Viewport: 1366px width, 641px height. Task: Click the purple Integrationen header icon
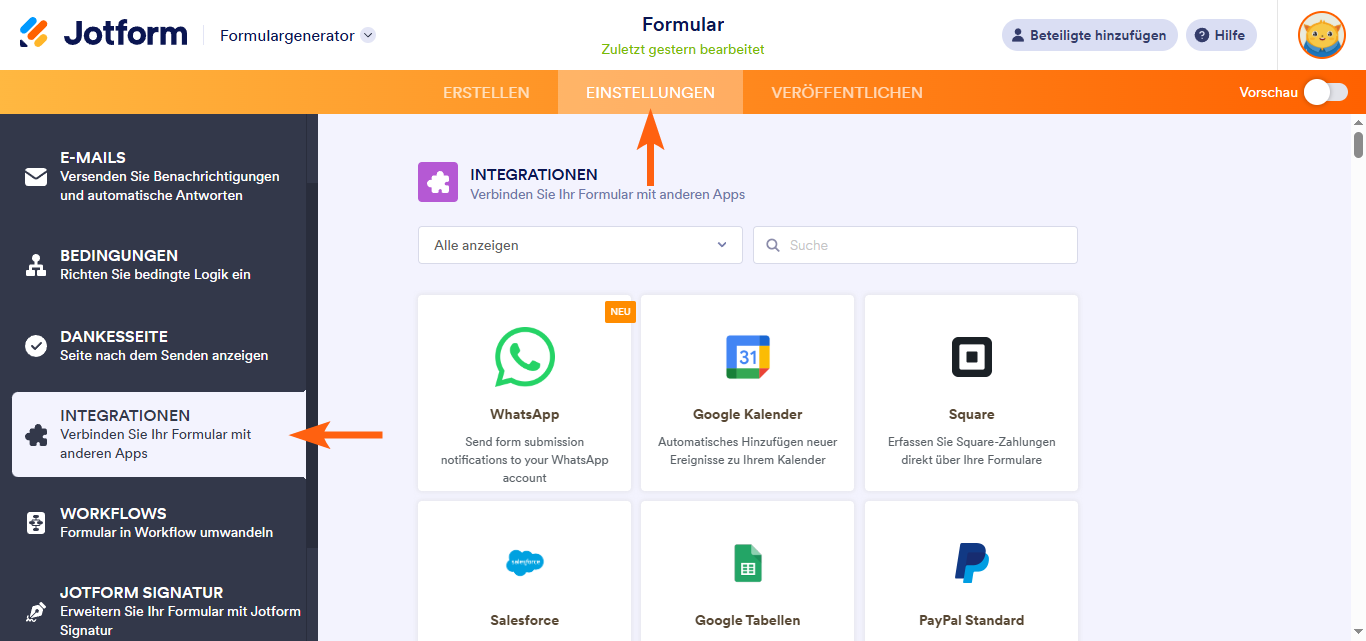click(438, 183)
